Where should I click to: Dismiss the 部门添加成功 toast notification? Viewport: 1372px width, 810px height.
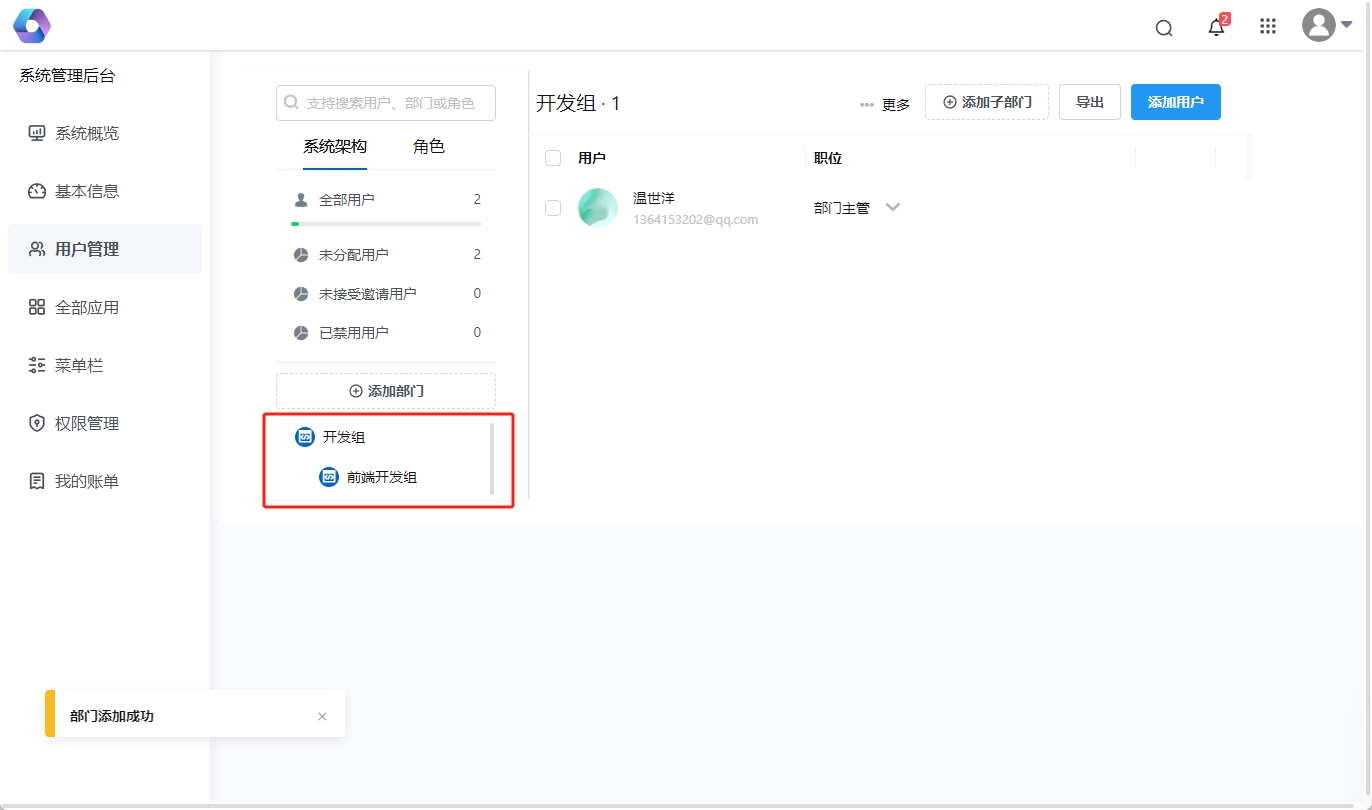point(322,716)
